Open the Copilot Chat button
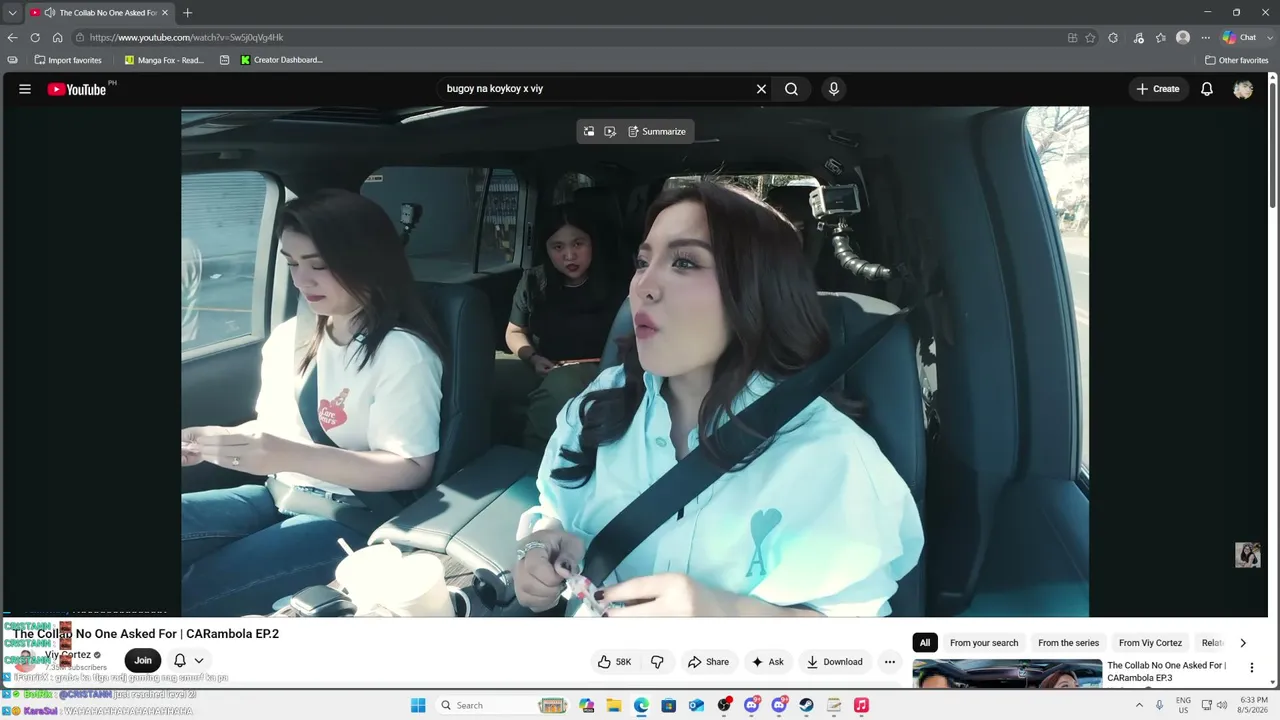 (1239, 38)
